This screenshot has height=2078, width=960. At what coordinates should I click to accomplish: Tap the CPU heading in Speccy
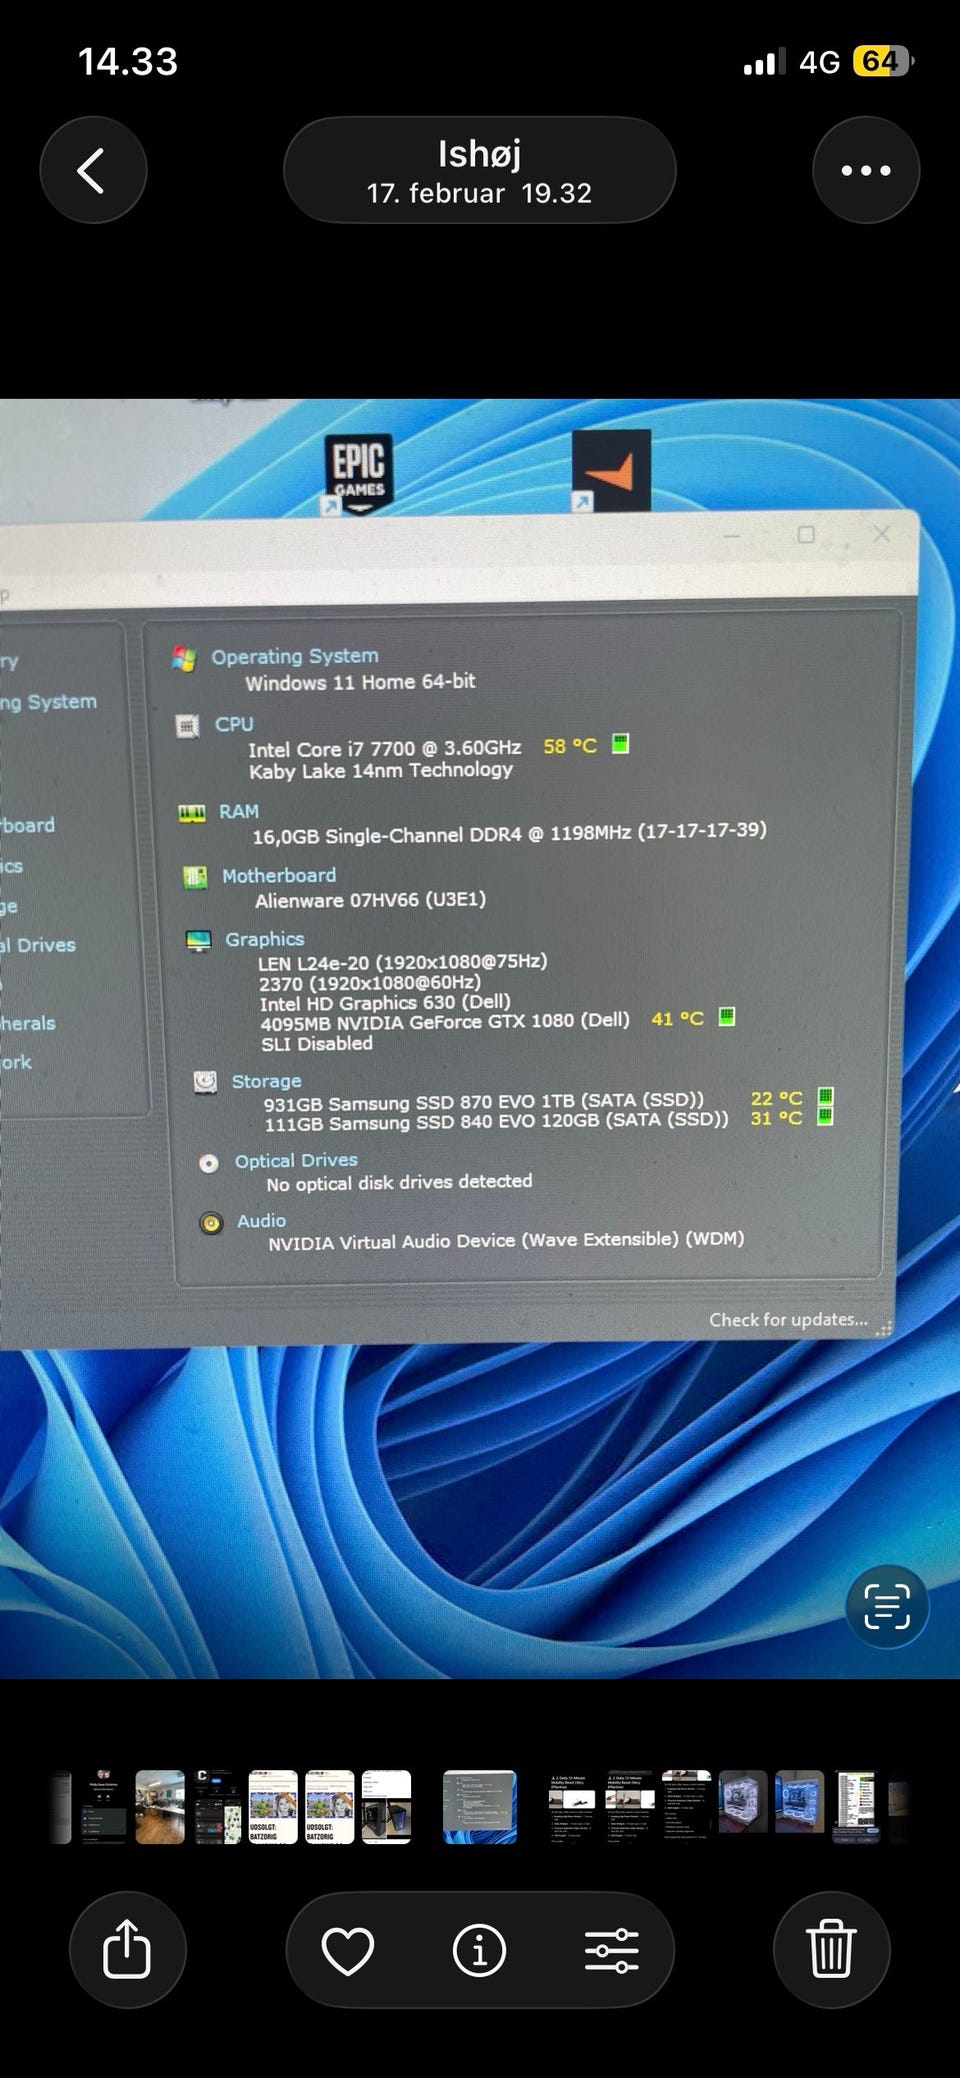point(234,724)
